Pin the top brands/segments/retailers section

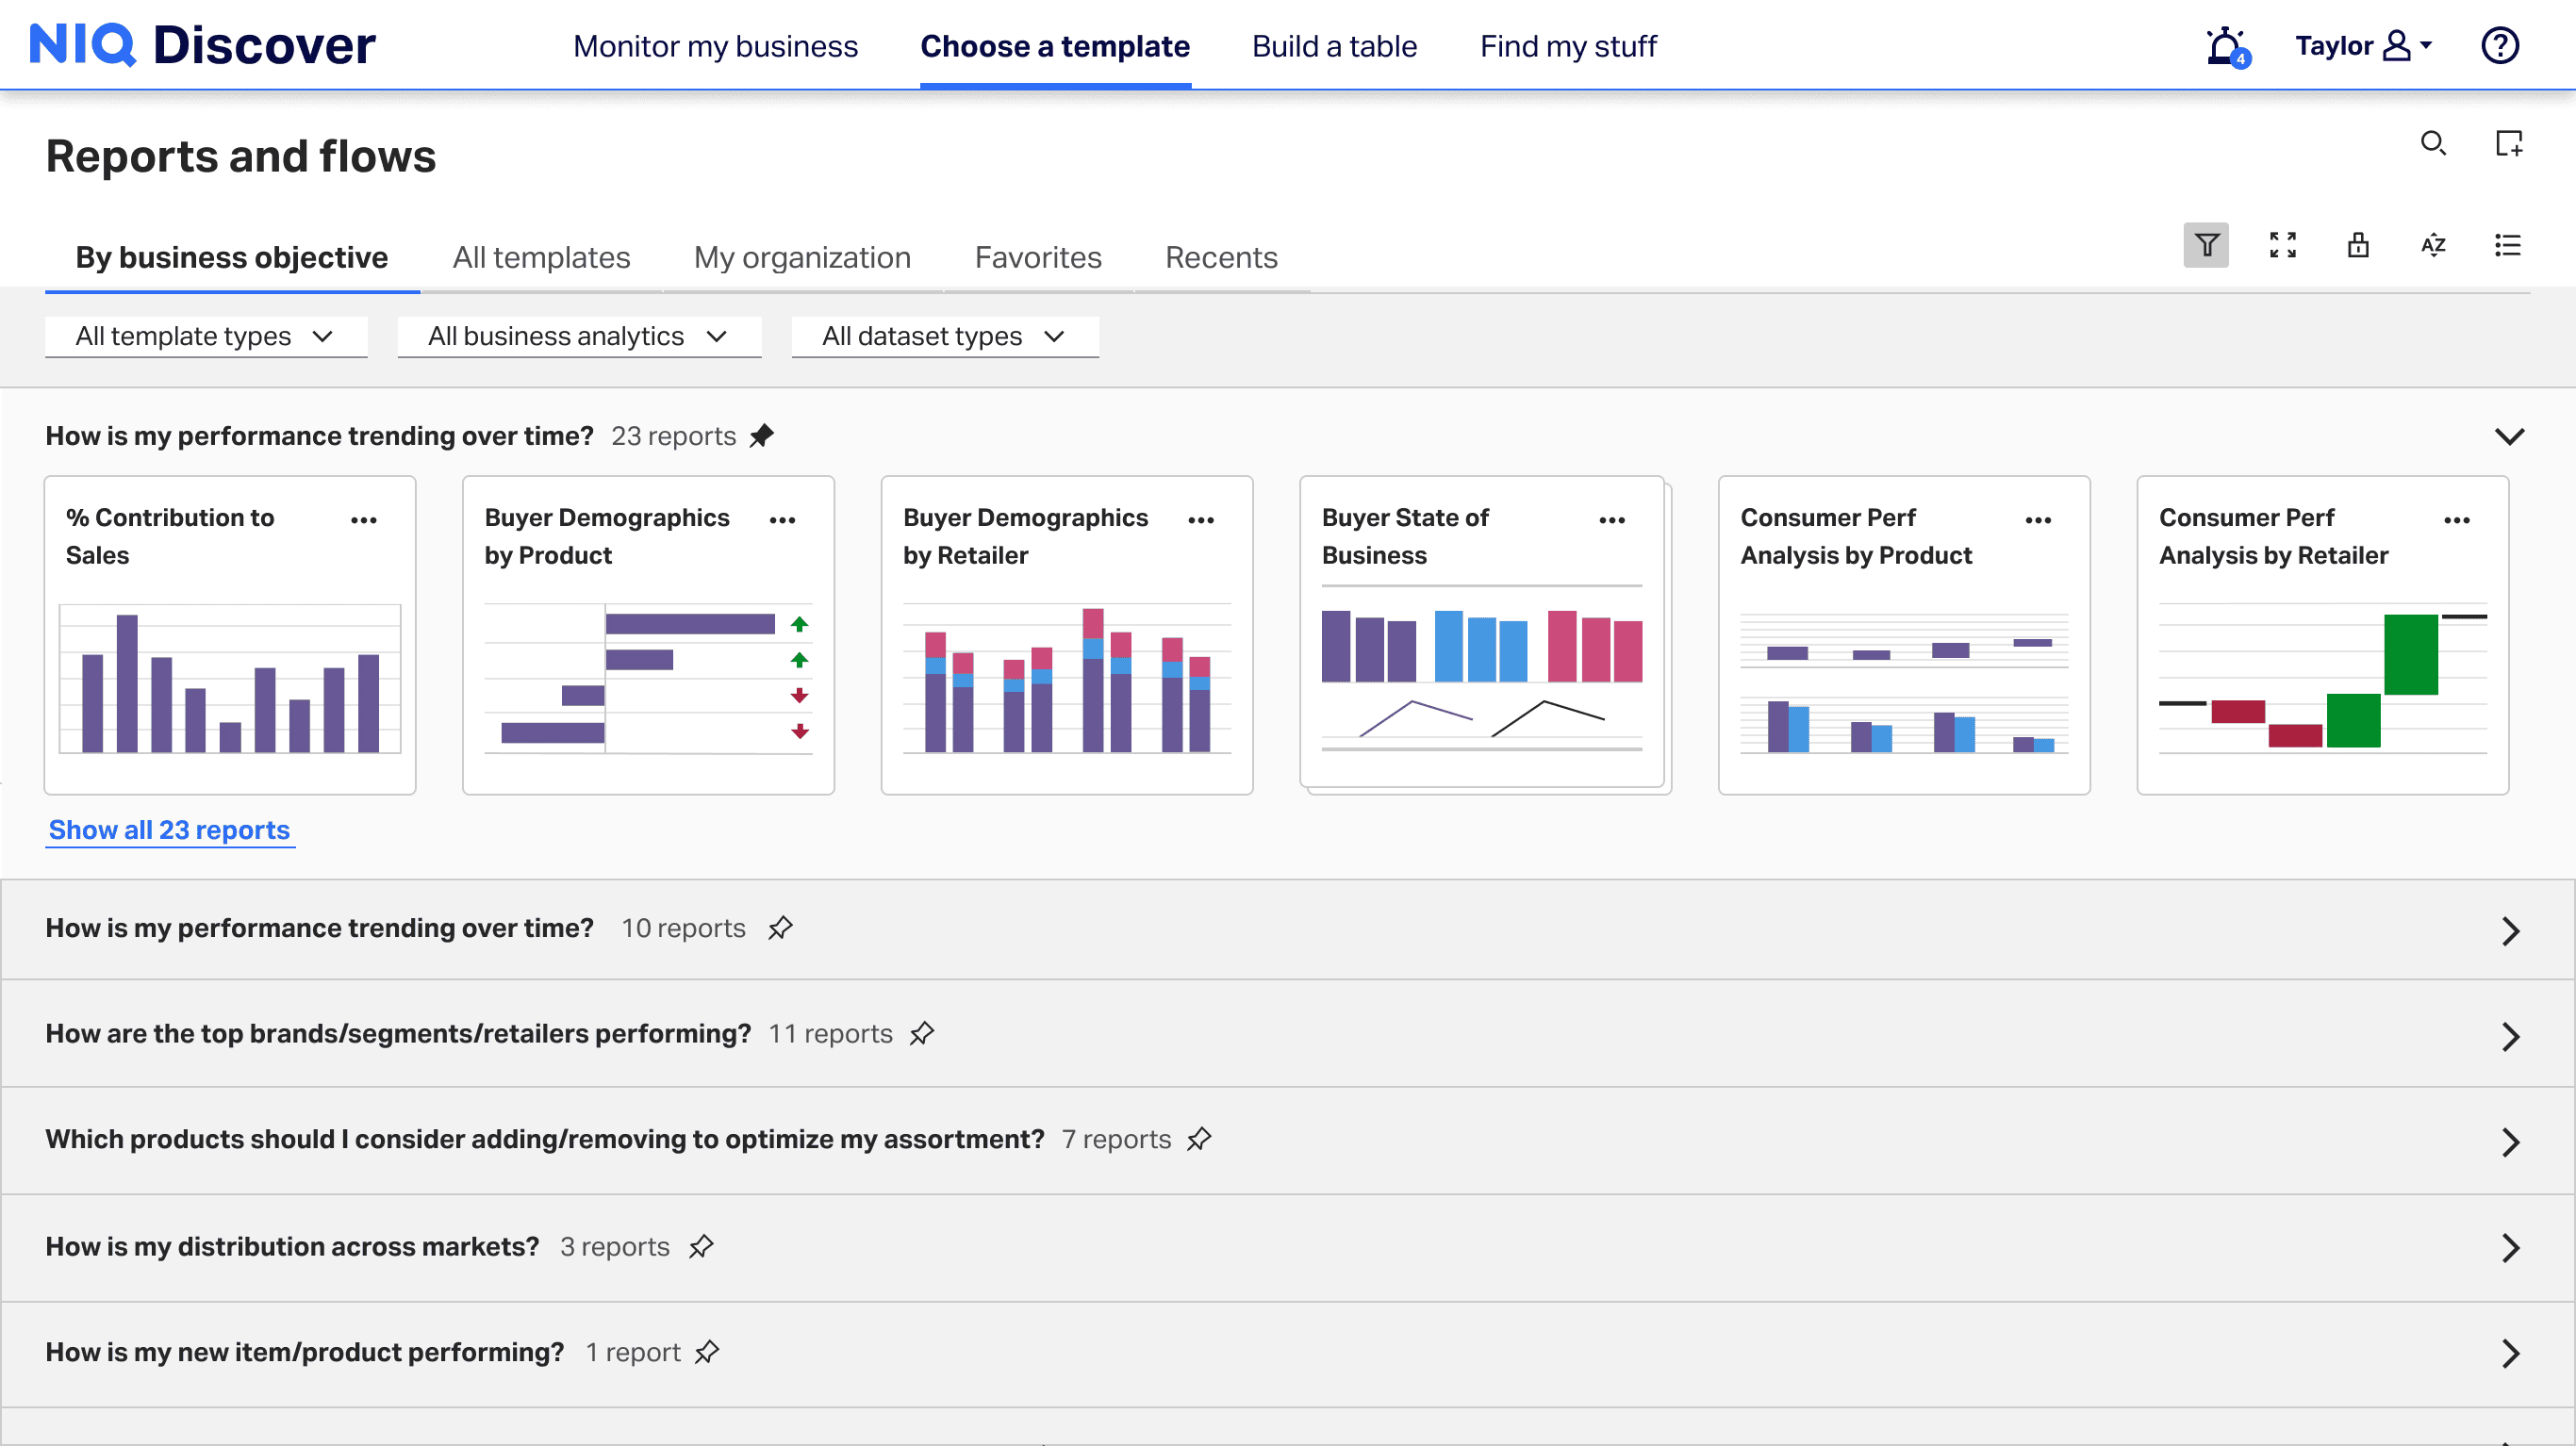click(x=921, y=1033)
